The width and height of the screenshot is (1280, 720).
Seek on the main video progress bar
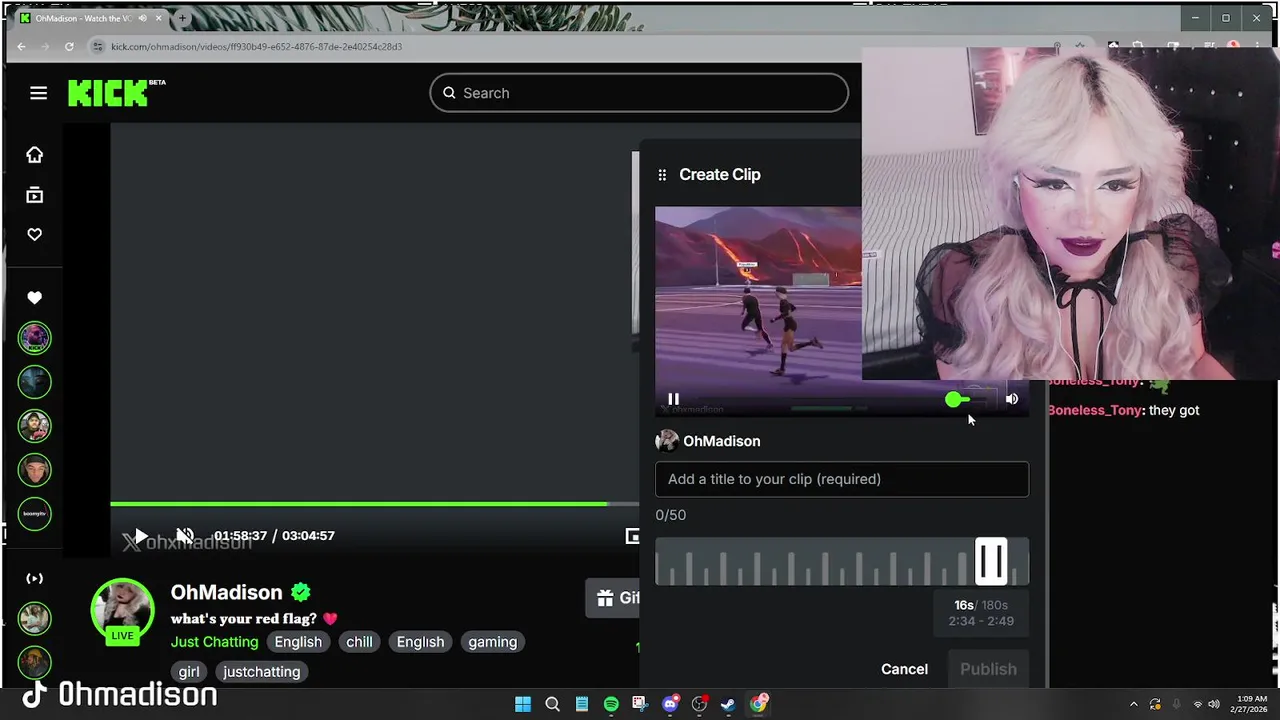tap(374, 504)
